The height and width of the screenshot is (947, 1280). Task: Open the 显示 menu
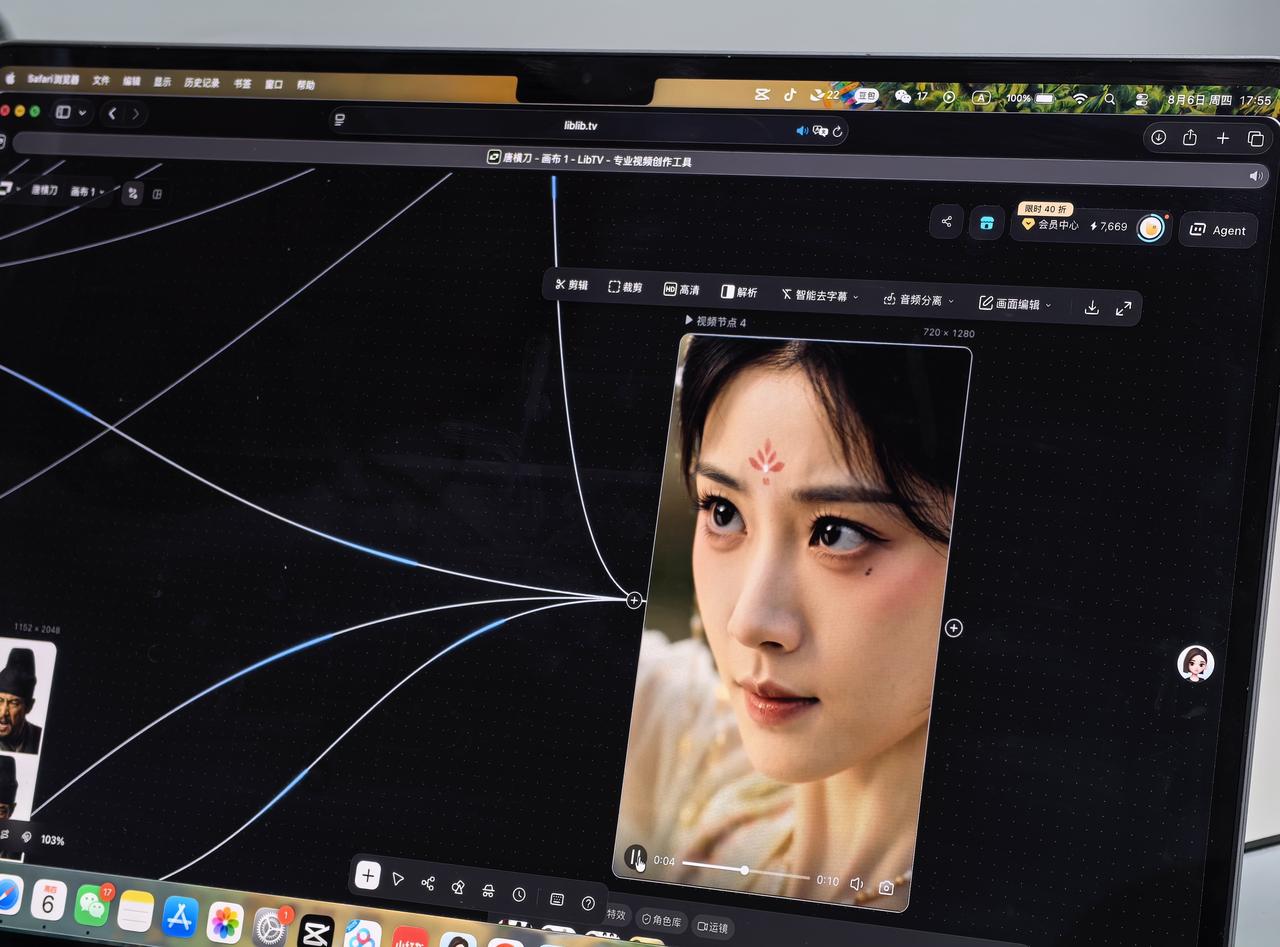(x=162, y=82)
